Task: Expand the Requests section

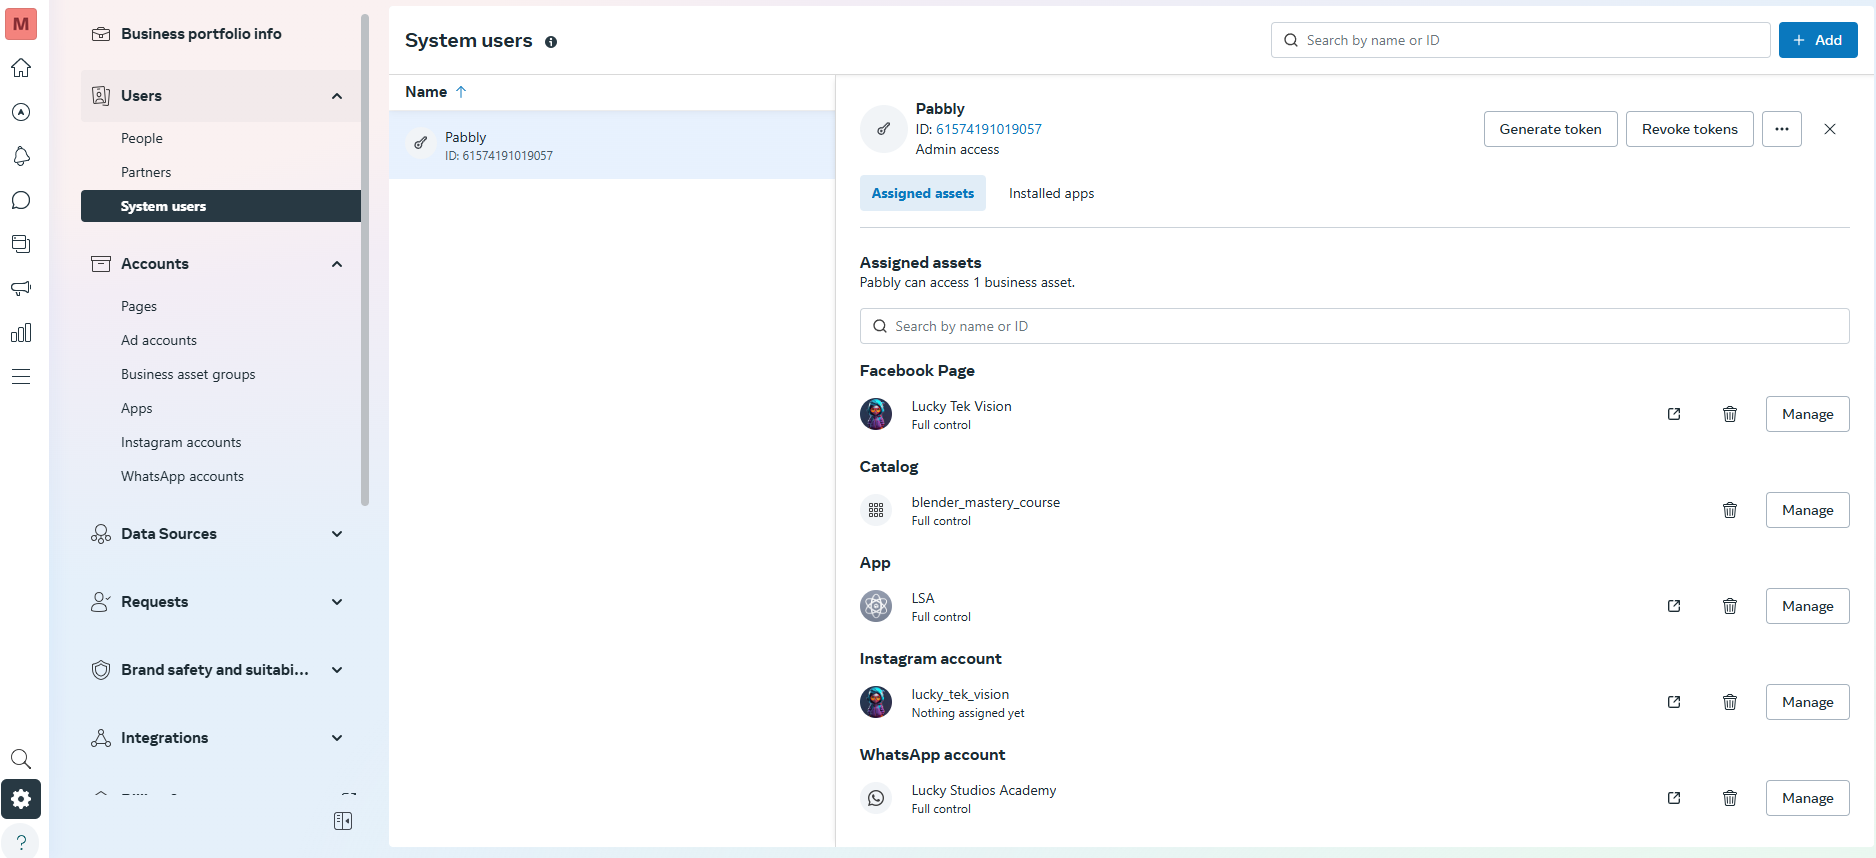Action: 337,602
